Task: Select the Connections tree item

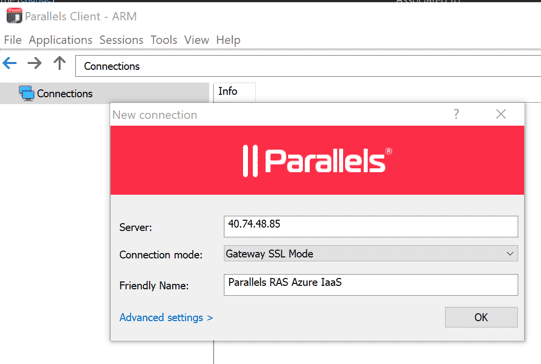Action: pos(104,93)
